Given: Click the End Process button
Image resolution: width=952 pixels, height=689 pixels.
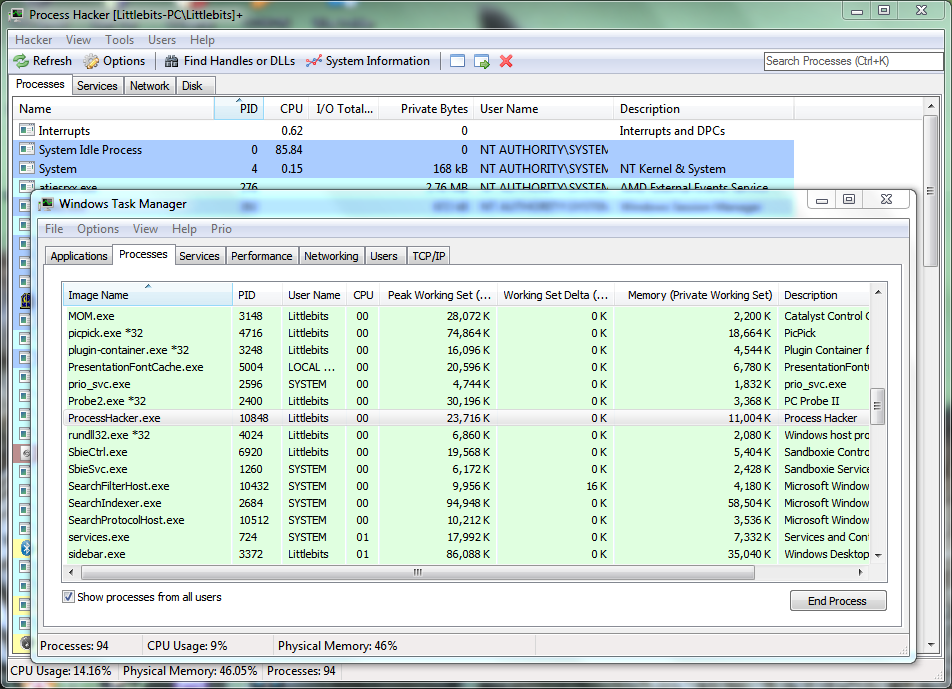Looking at the screenshot, I should [x=838, y=600].
